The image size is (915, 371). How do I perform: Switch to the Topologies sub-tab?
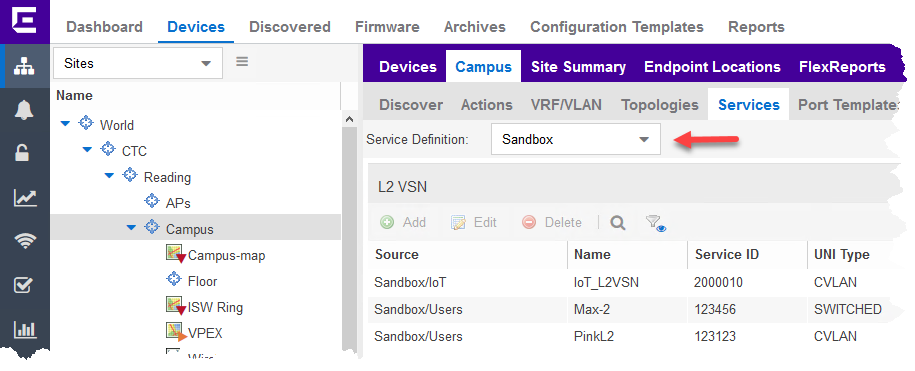[x=659, y=105]
